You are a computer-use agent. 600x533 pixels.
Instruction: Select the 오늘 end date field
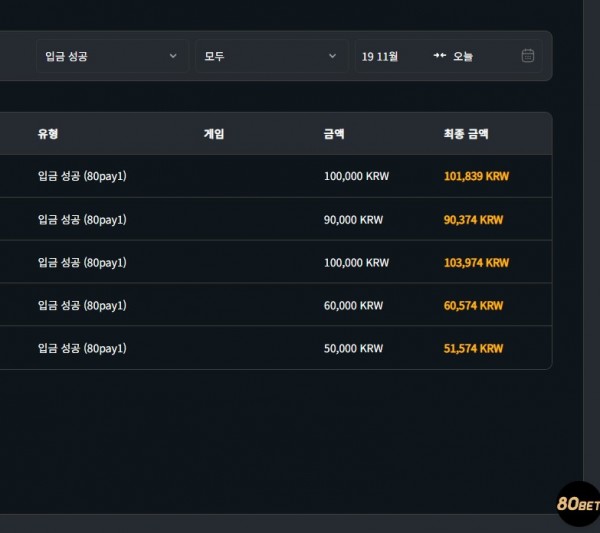point(463,57)
